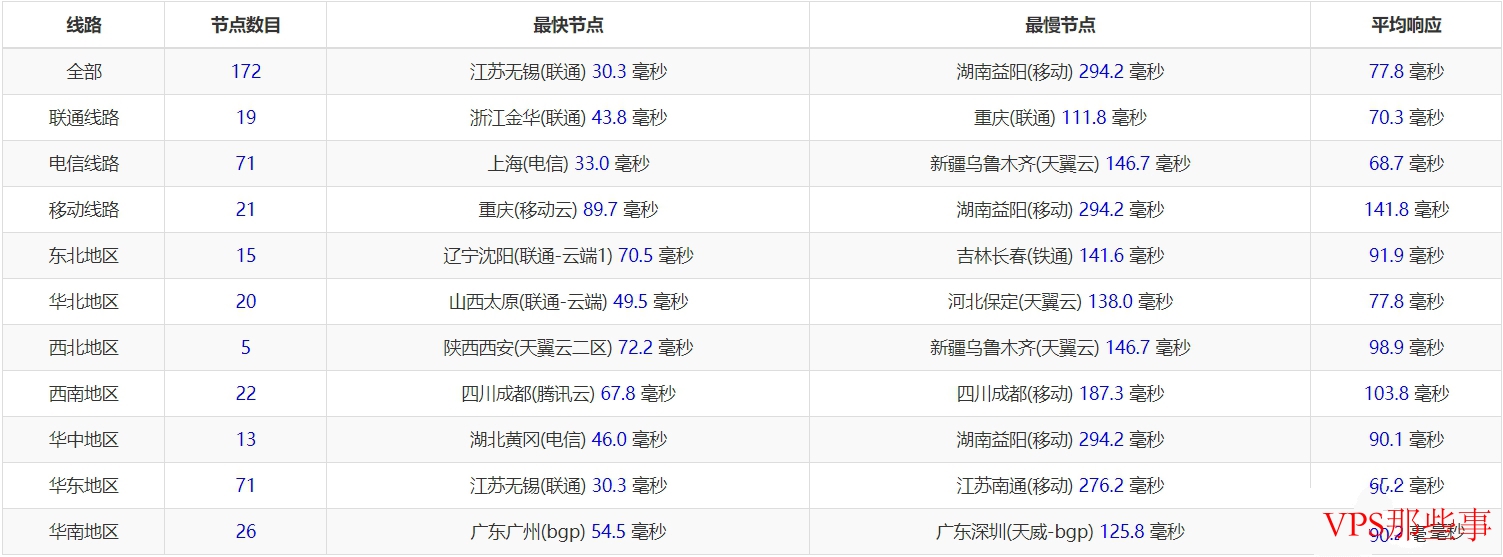Viewport: 1503px width, 557px height.
Task: Select the 电信线路 row label
Action: tap(84, 164)
